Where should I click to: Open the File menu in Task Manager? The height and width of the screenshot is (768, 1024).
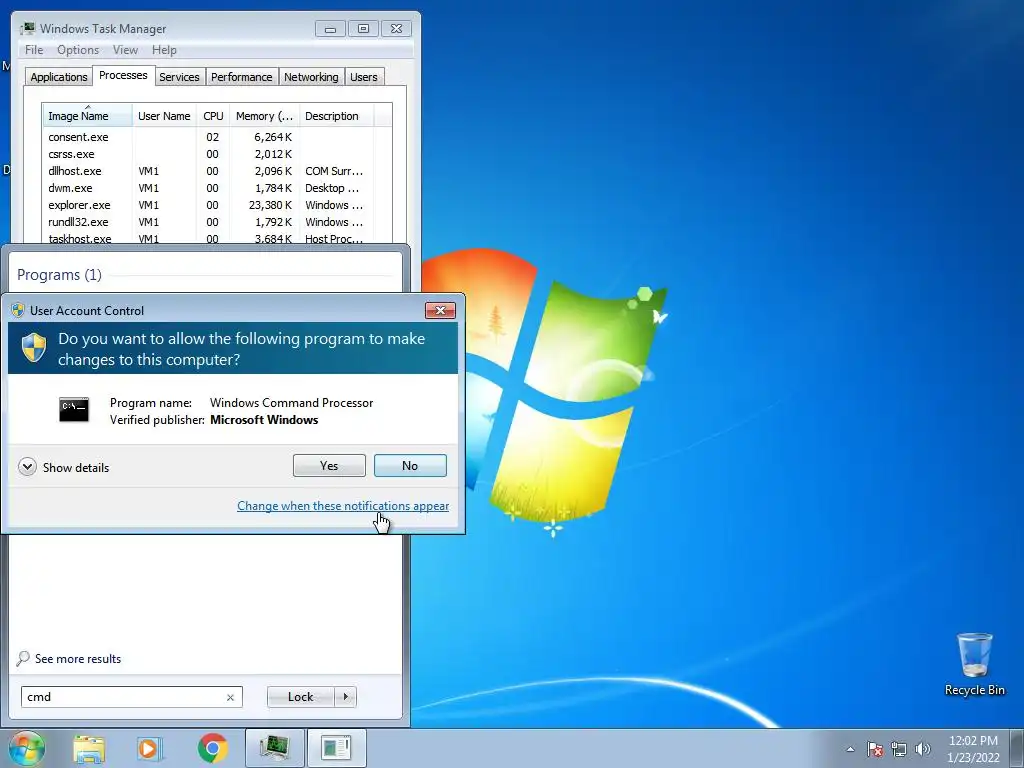point(34,50)
